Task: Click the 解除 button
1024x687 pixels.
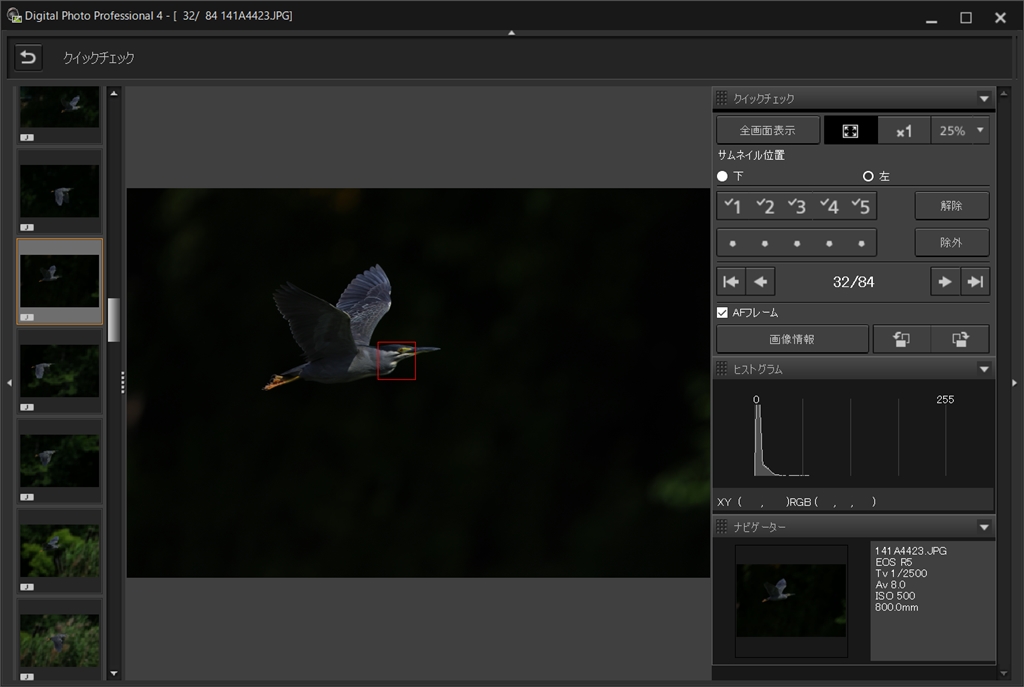Action: tap(951, 206)
